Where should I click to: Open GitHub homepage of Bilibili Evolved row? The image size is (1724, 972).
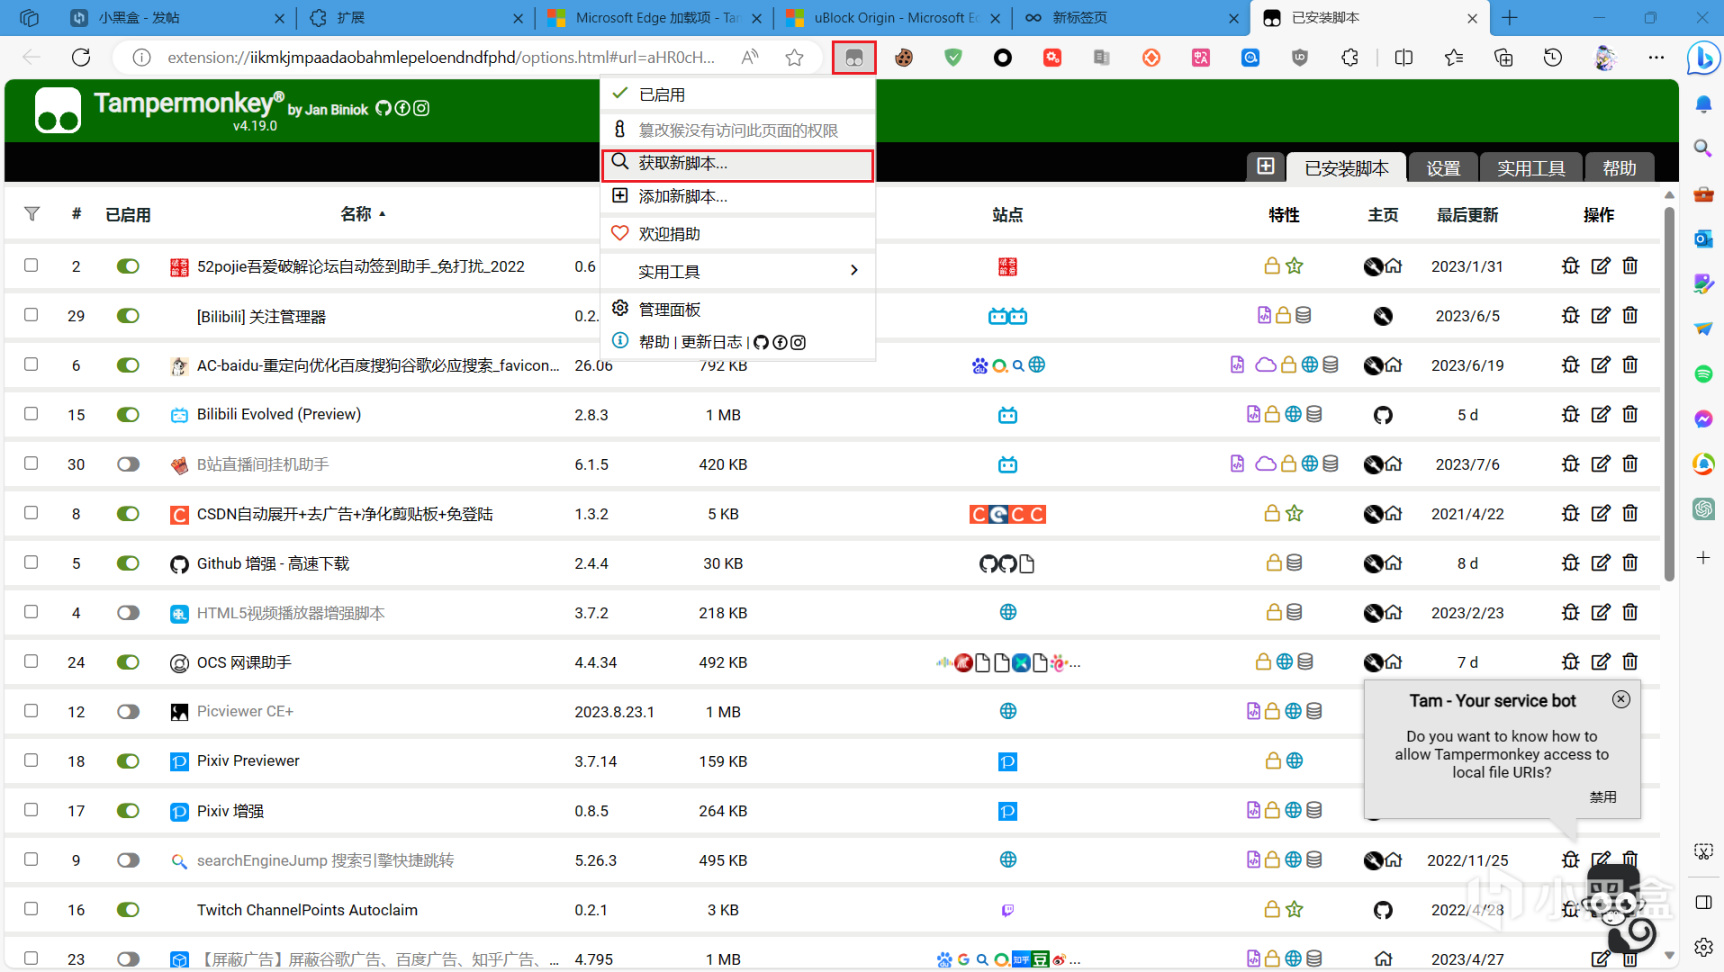click(1383, 415)
